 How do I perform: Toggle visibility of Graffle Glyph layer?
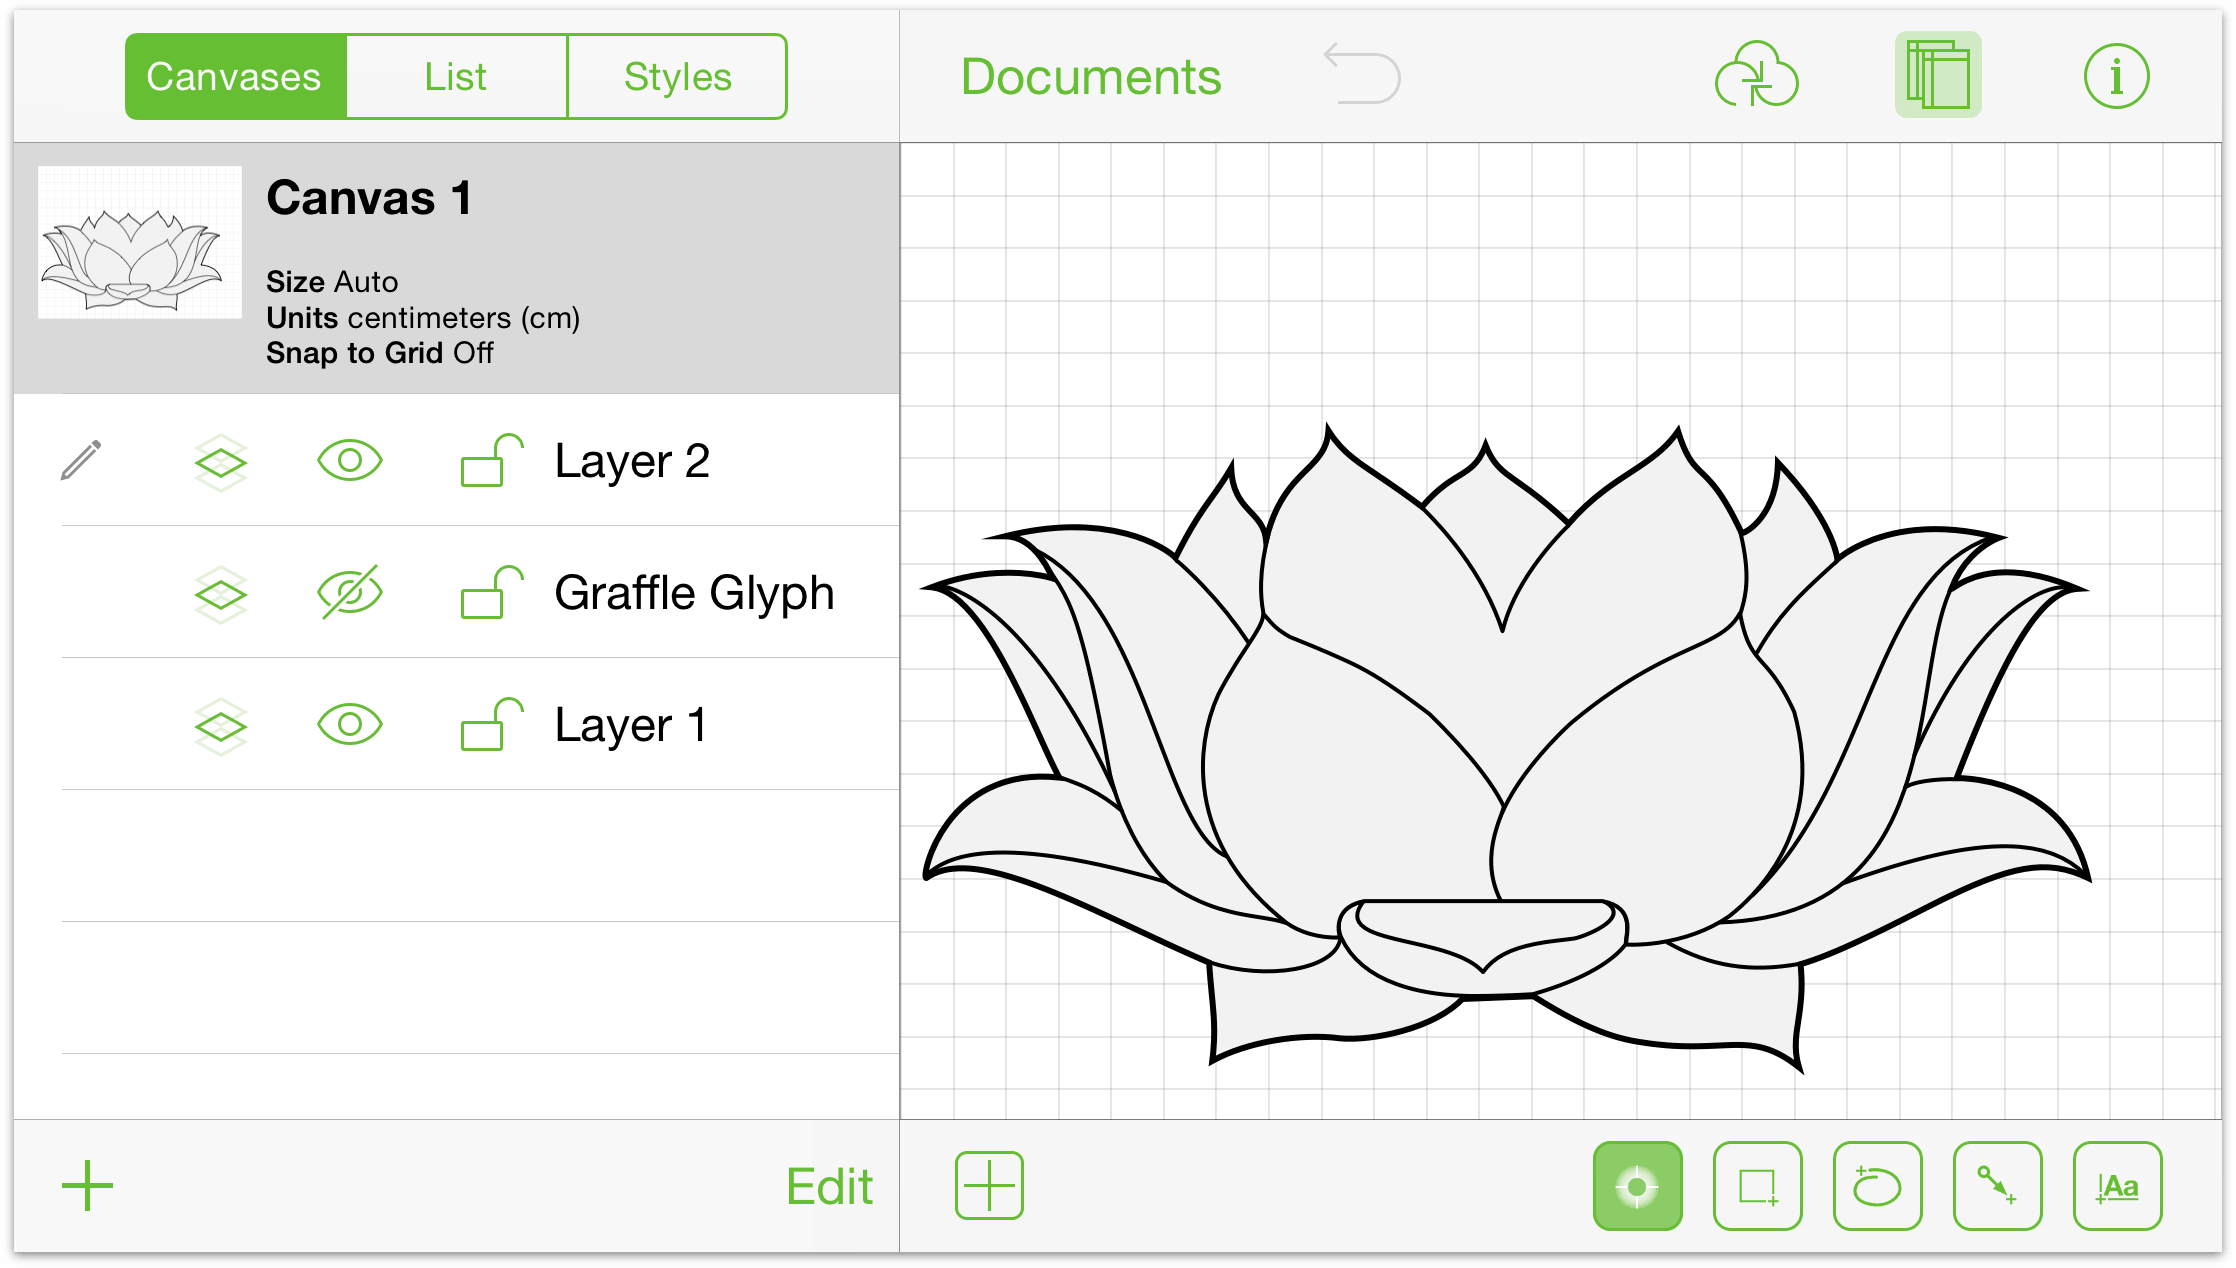[x=349, y=591]
